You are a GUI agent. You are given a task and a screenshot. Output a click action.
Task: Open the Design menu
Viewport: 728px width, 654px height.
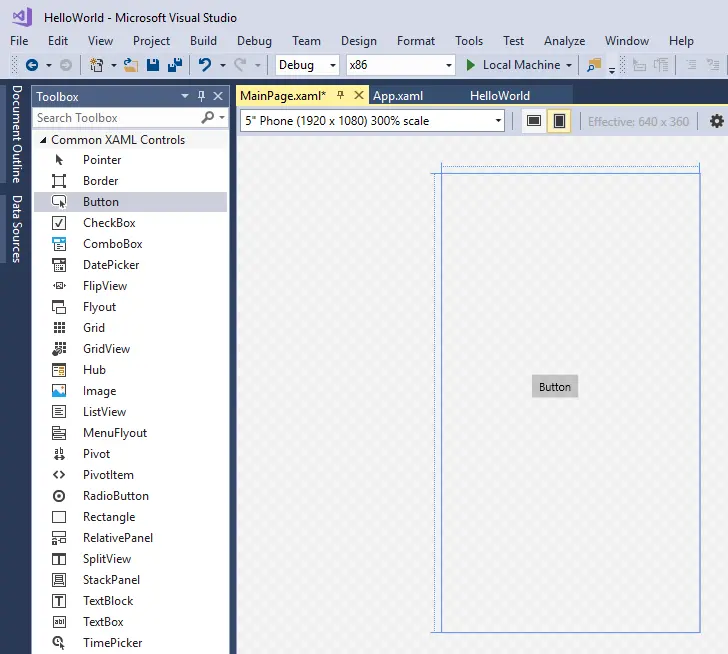(x=359, y=41)
